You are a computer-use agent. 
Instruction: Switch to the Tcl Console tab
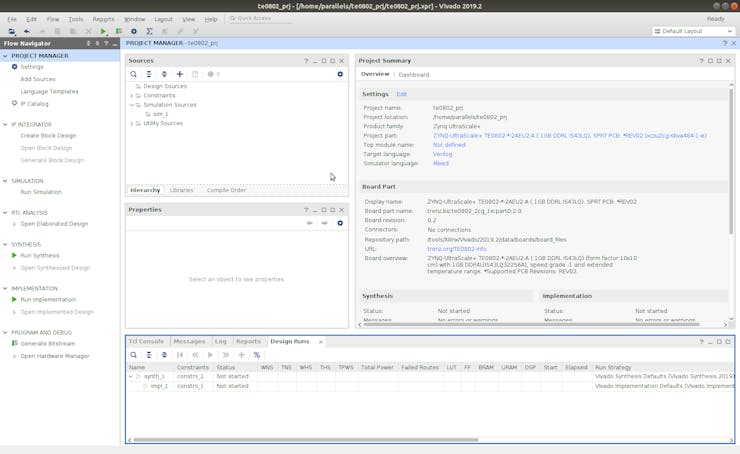pos(146,342)
